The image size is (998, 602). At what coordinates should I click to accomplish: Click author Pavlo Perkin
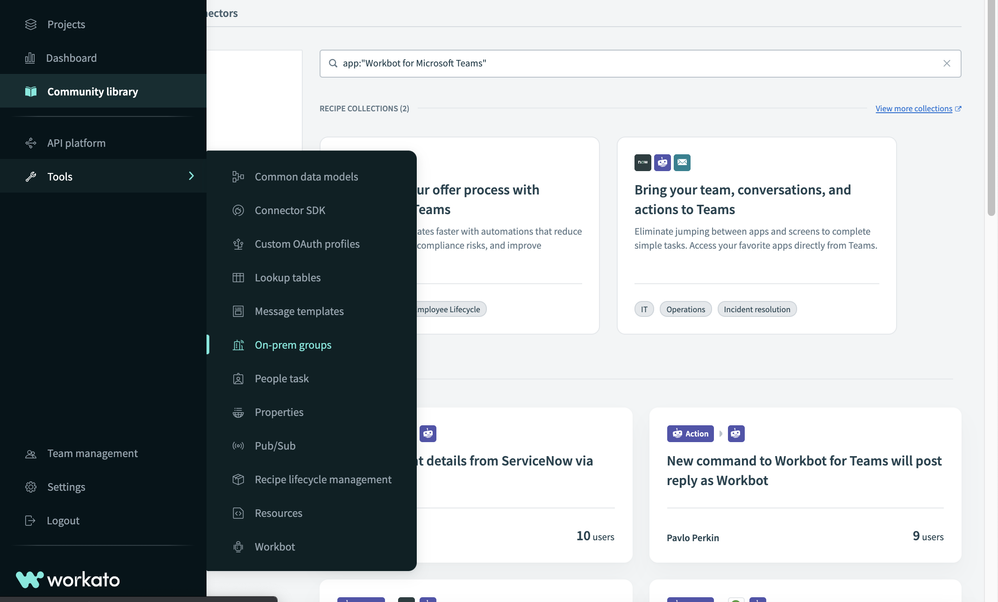[692, 538]
